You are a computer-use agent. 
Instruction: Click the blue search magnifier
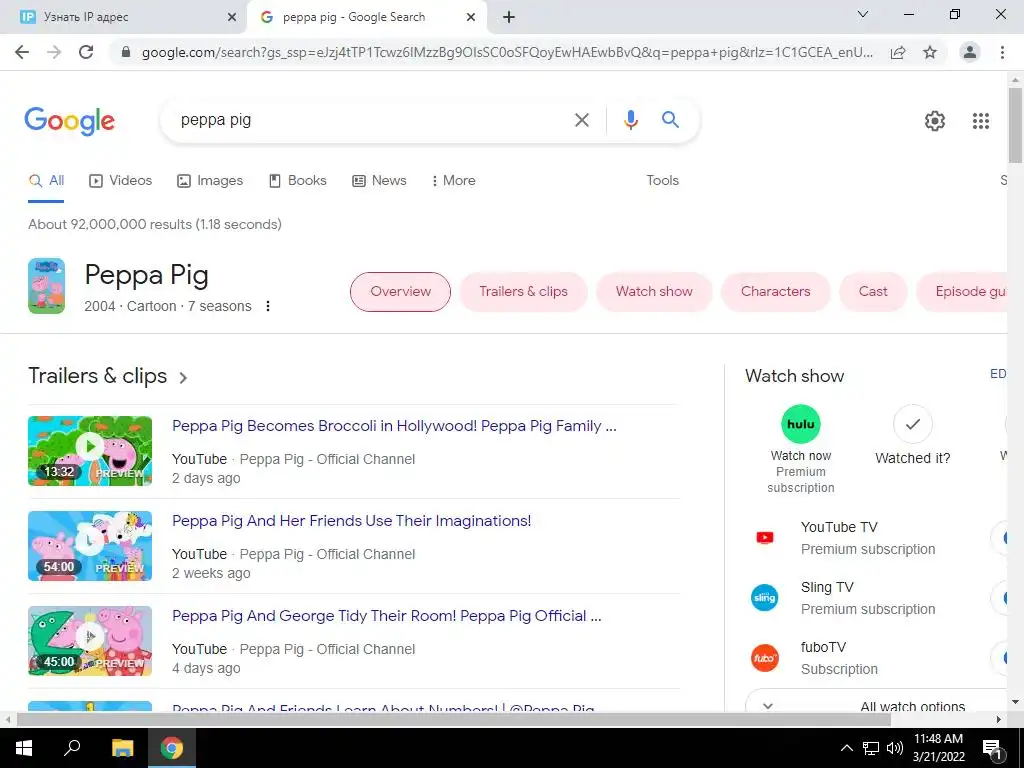[670, 120]
